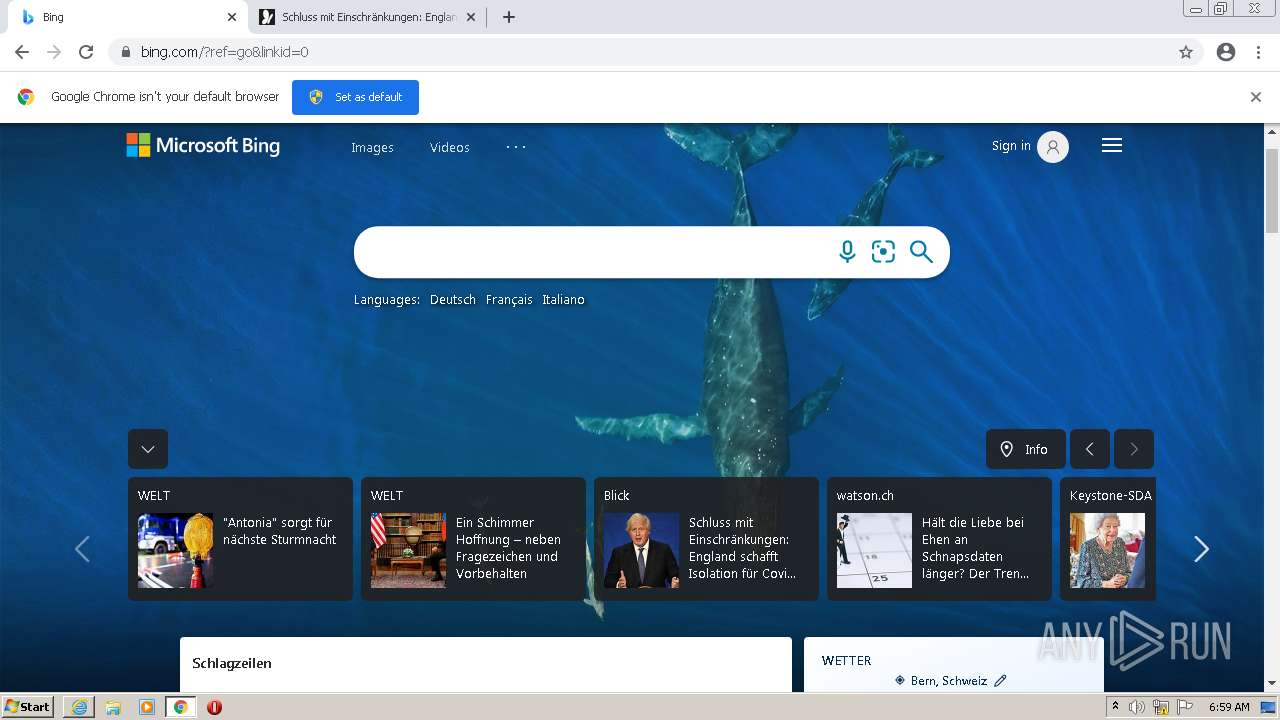The image size is (1280, 720).
Task: Open the Images search page
Action: point(372,147)
